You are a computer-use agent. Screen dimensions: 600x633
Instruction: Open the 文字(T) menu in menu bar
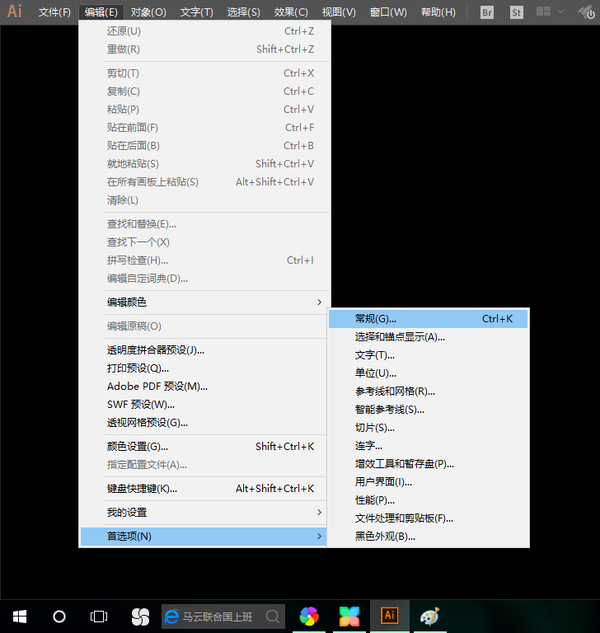(197, 12)
